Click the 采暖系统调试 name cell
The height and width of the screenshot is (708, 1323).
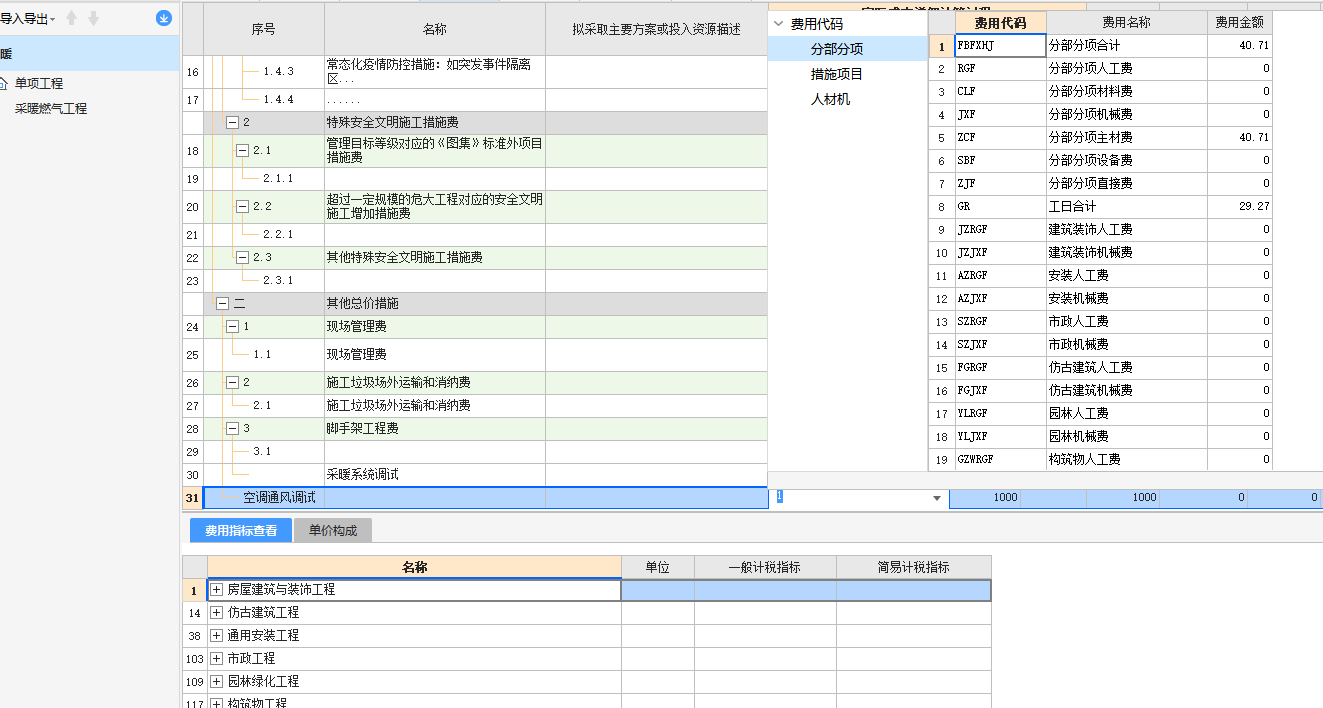tap(435, 474)
